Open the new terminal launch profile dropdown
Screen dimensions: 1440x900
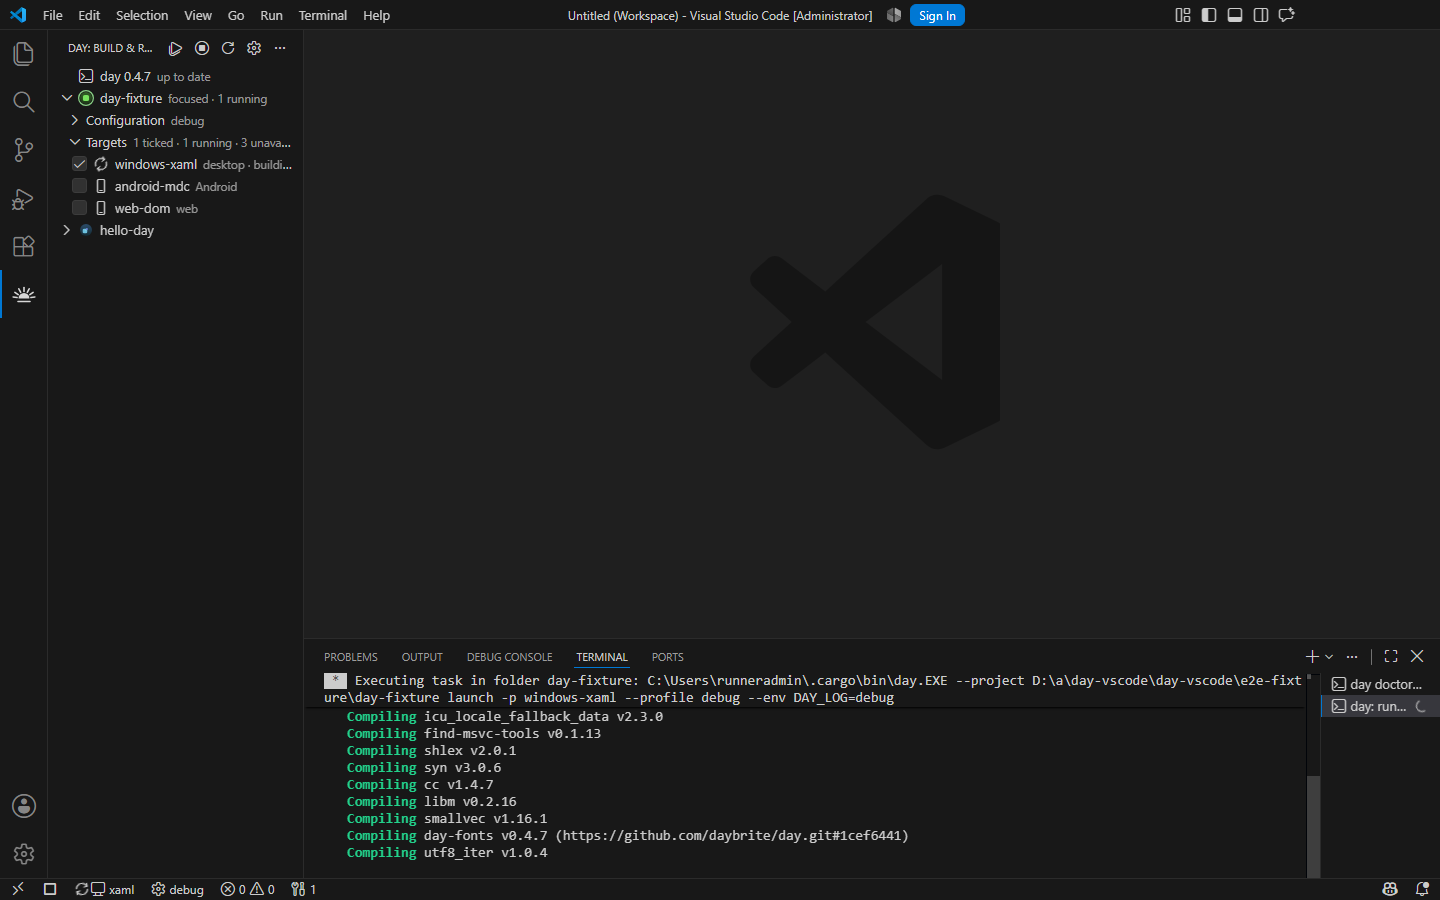tap(1329, 657)
